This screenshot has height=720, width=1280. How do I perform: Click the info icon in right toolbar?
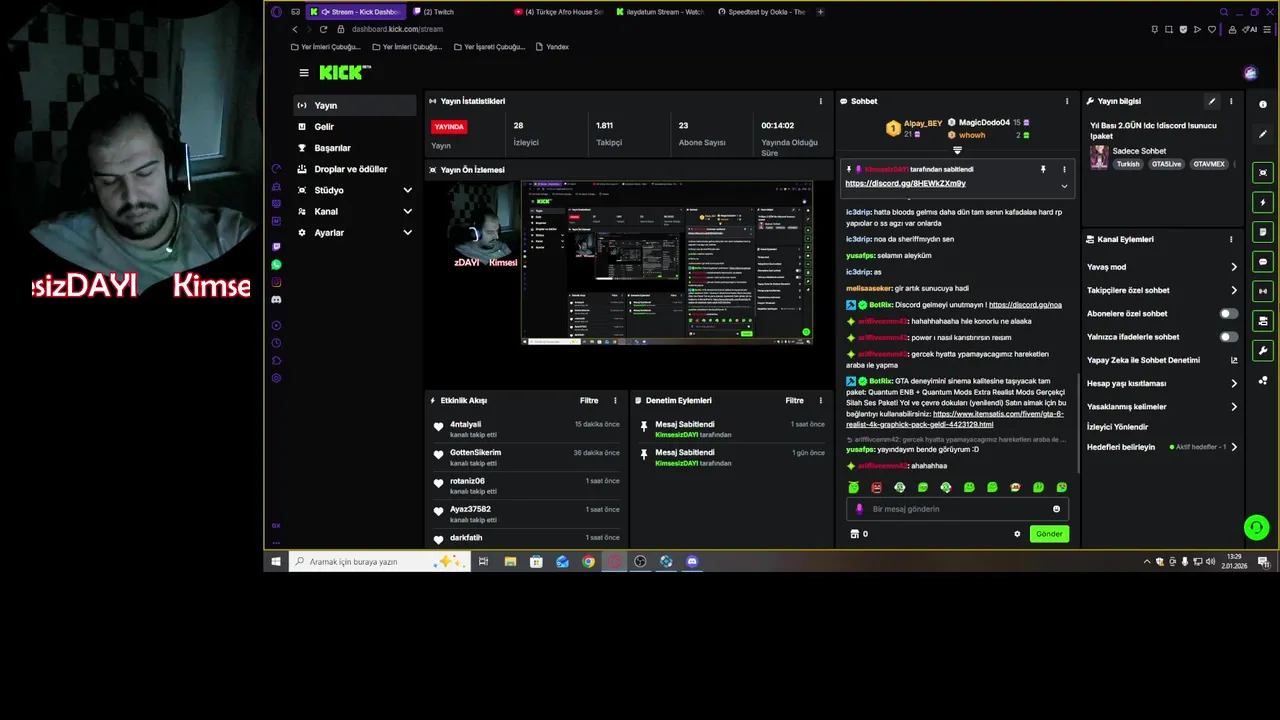pyautogui.click(x=1263, y=104)
